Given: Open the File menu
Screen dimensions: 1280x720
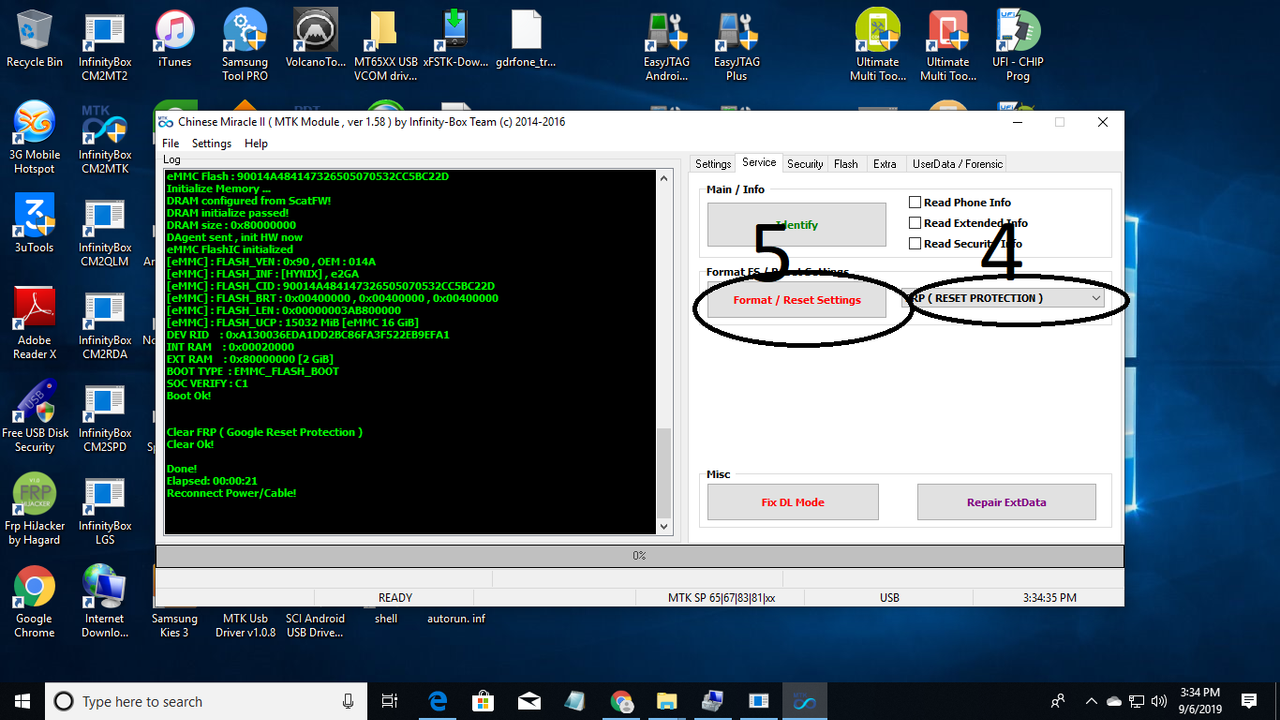Looking at the screenshot, I should click(171, 143).
